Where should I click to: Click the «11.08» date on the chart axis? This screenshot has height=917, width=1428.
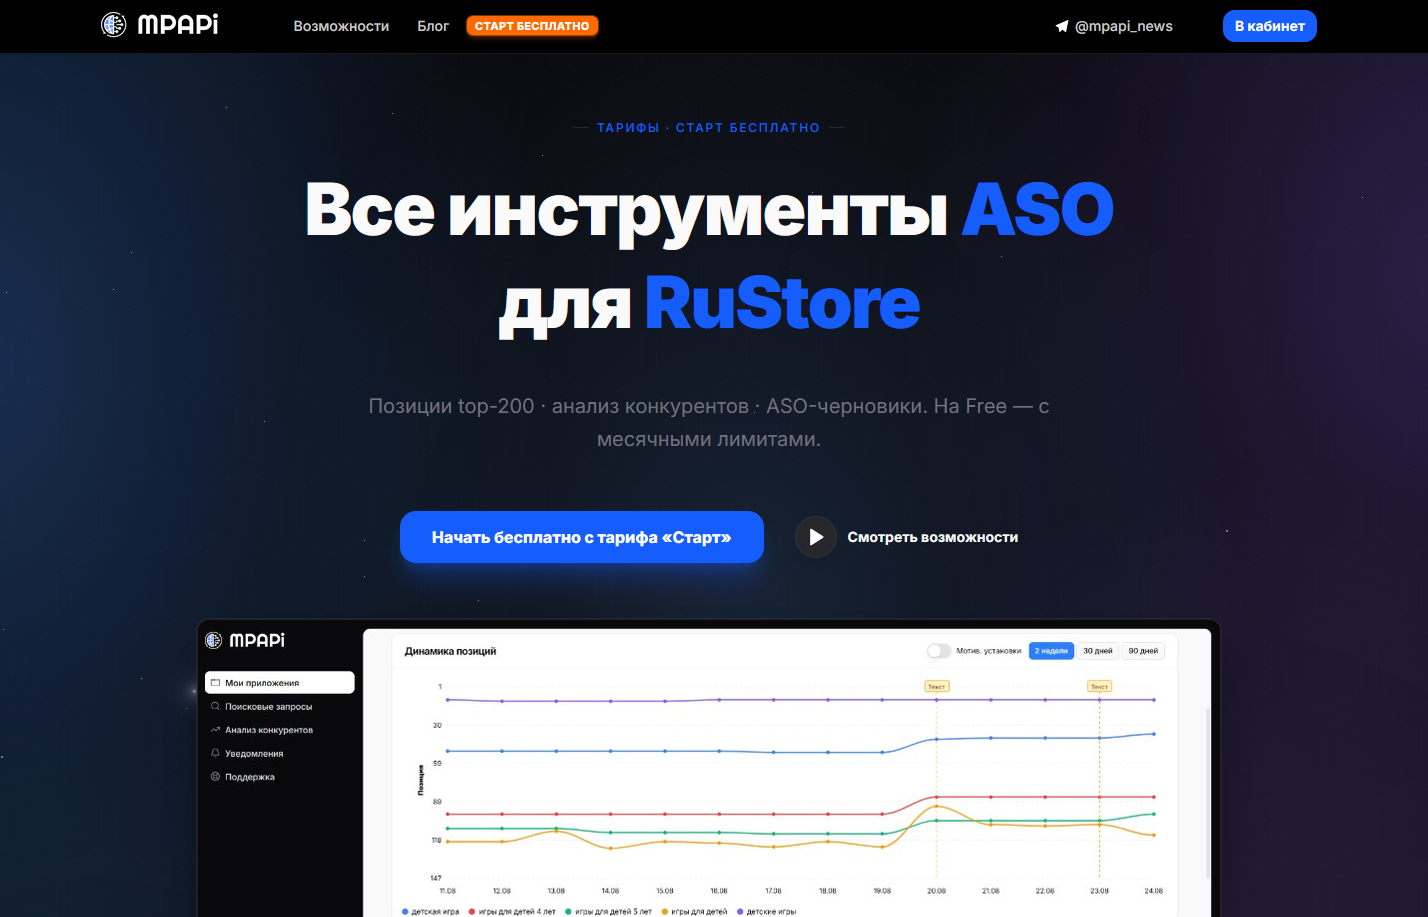click(447, 890)
